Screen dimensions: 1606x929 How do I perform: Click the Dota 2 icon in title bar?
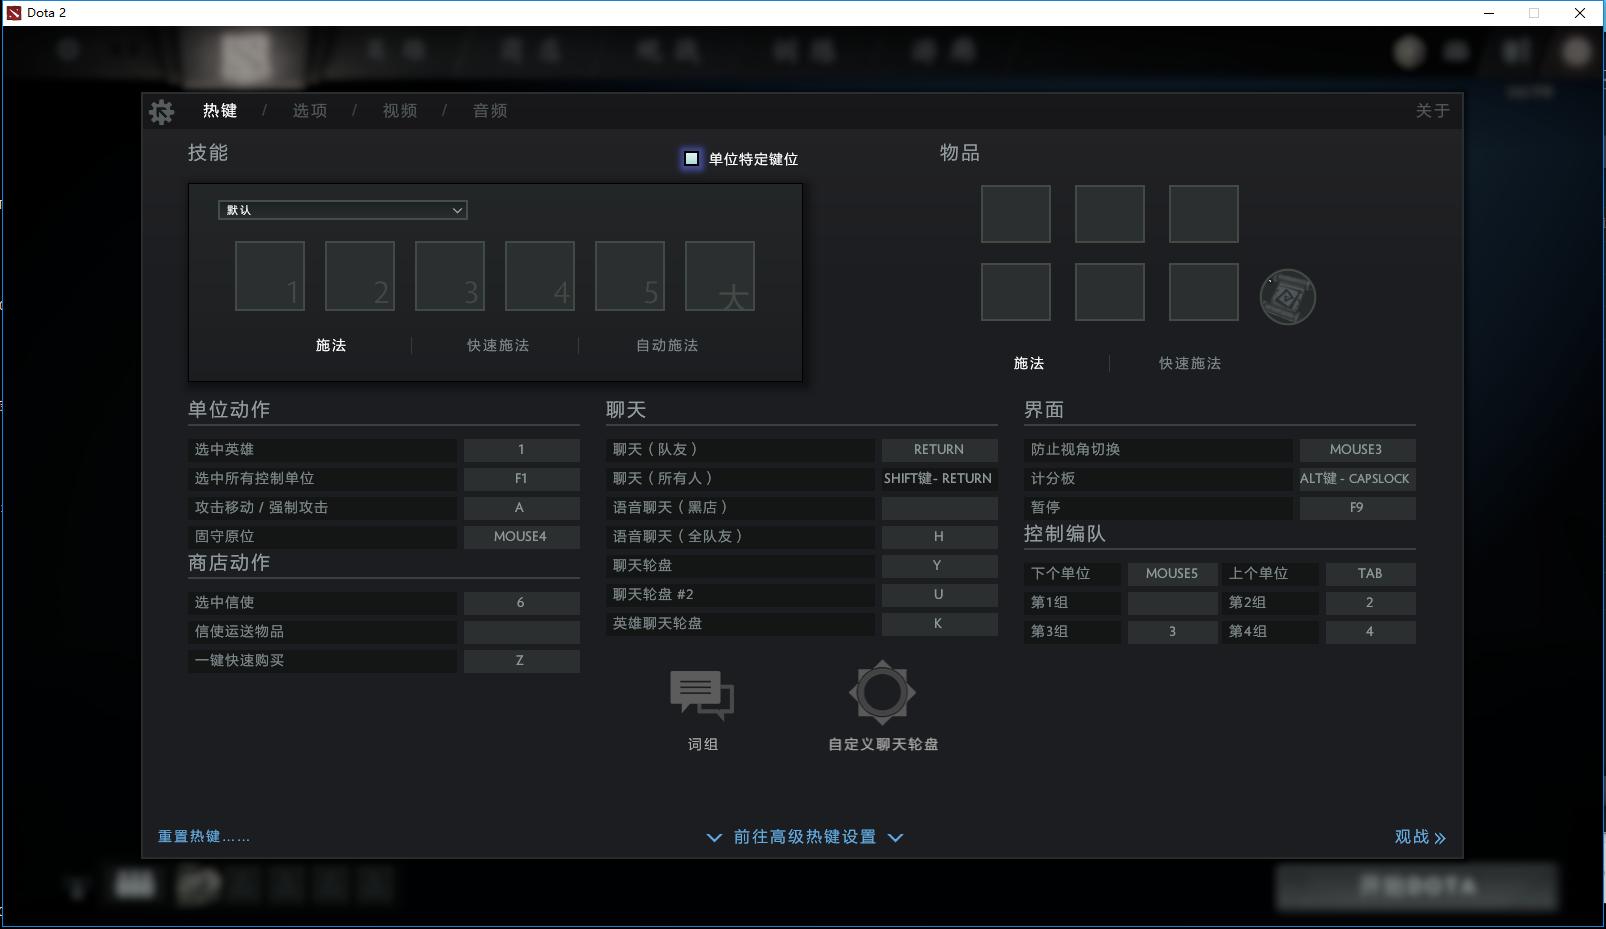(12, 12)
